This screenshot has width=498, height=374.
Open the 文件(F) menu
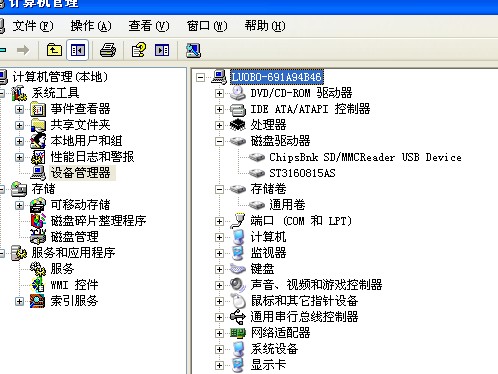tap(33, 26)
